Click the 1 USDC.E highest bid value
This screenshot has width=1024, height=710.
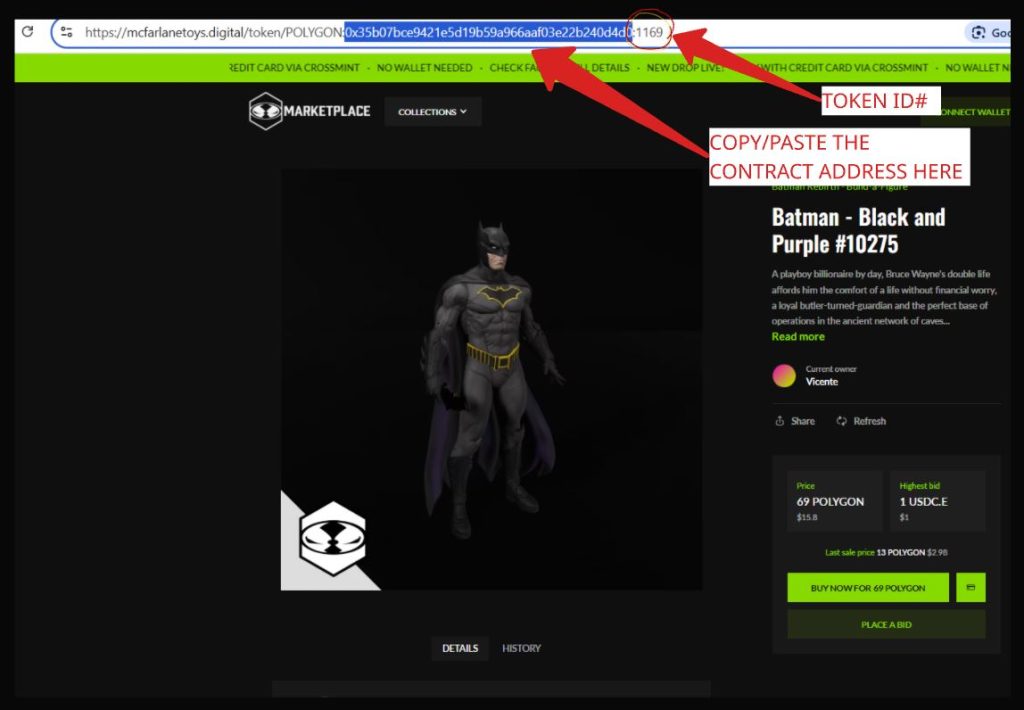pyautogui.click(x=923, y=502)
